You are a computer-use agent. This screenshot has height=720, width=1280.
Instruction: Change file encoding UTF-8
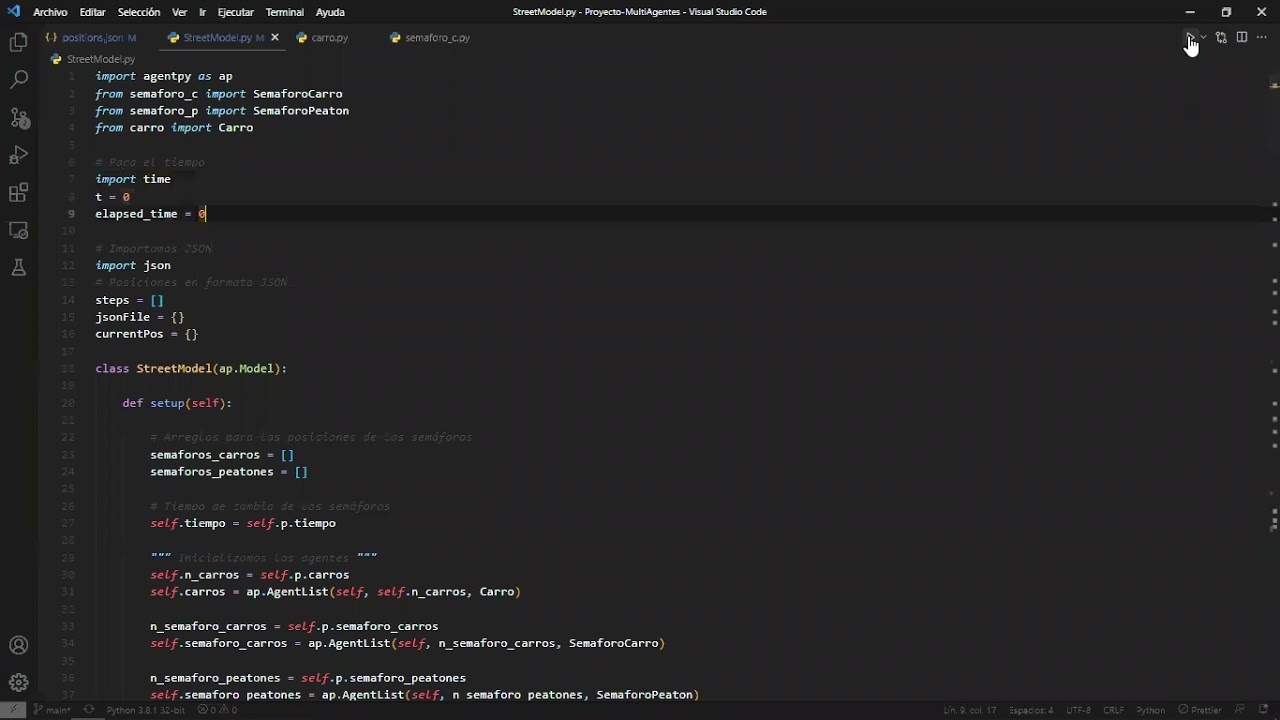(1078, 710)
